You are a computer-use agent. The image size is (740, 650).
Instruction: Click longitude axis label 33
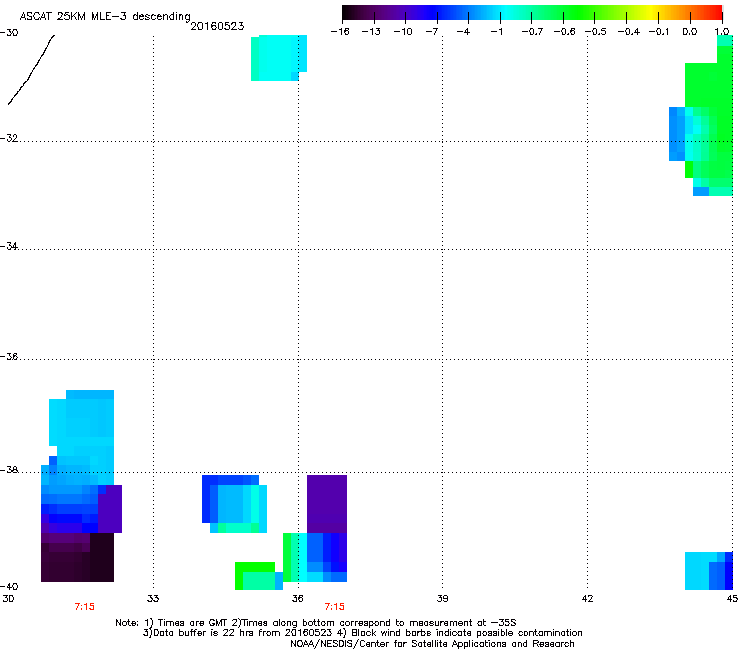[x=153, y=599]
